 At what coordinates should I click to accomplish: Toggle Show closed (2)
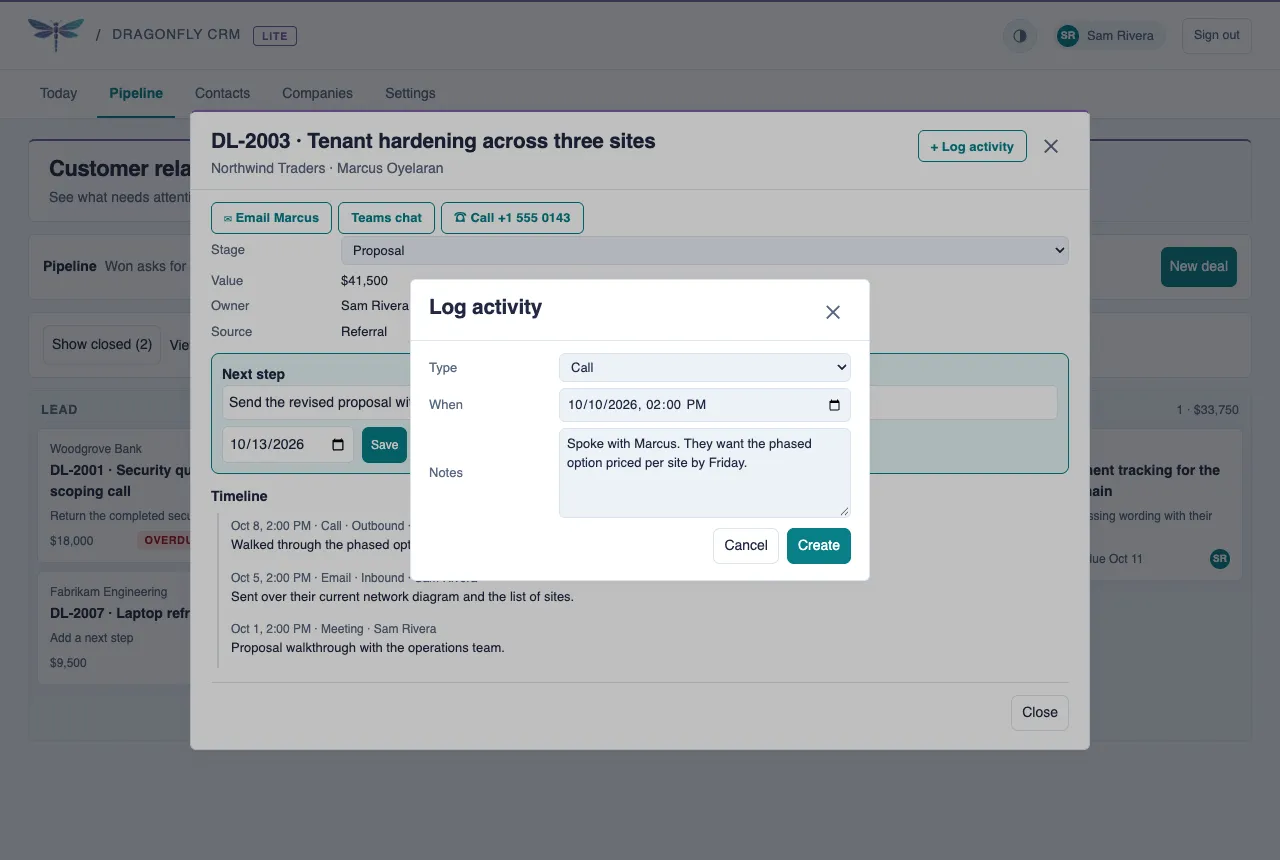click(x=102, y=345)
